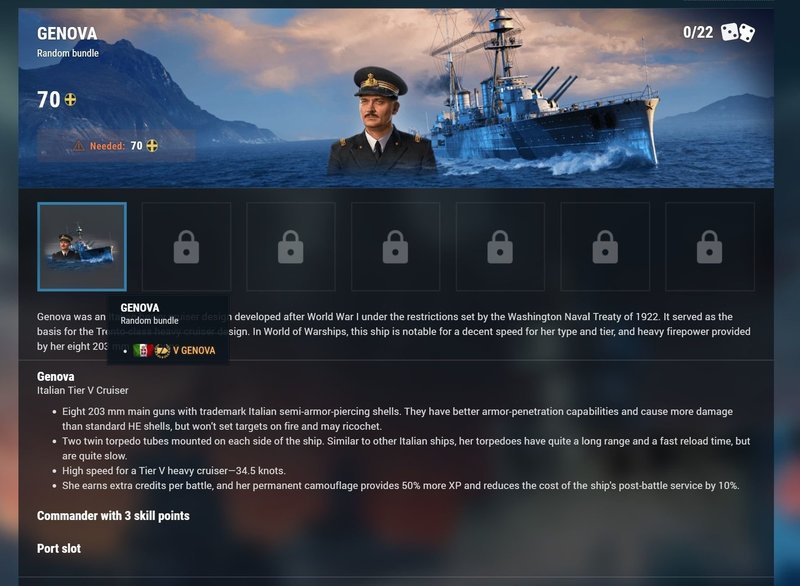Click the GENOVA title in the banner

[x=67, y=34]
